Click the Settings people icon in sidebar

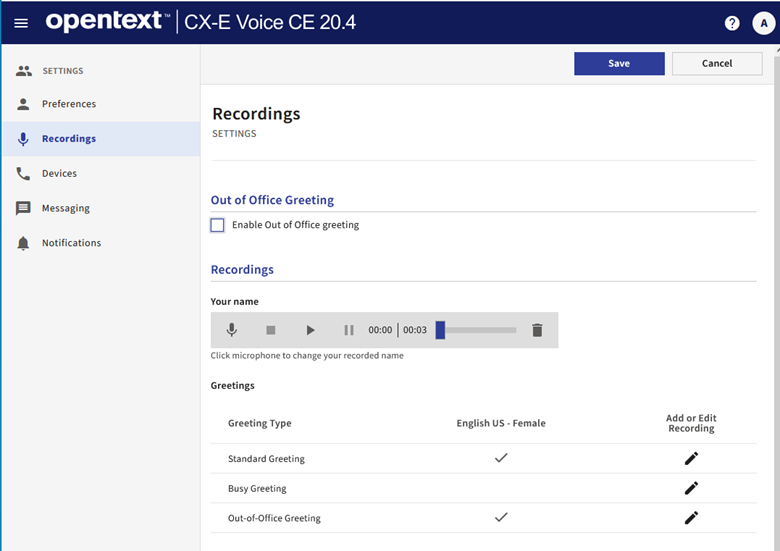[23, 71]
